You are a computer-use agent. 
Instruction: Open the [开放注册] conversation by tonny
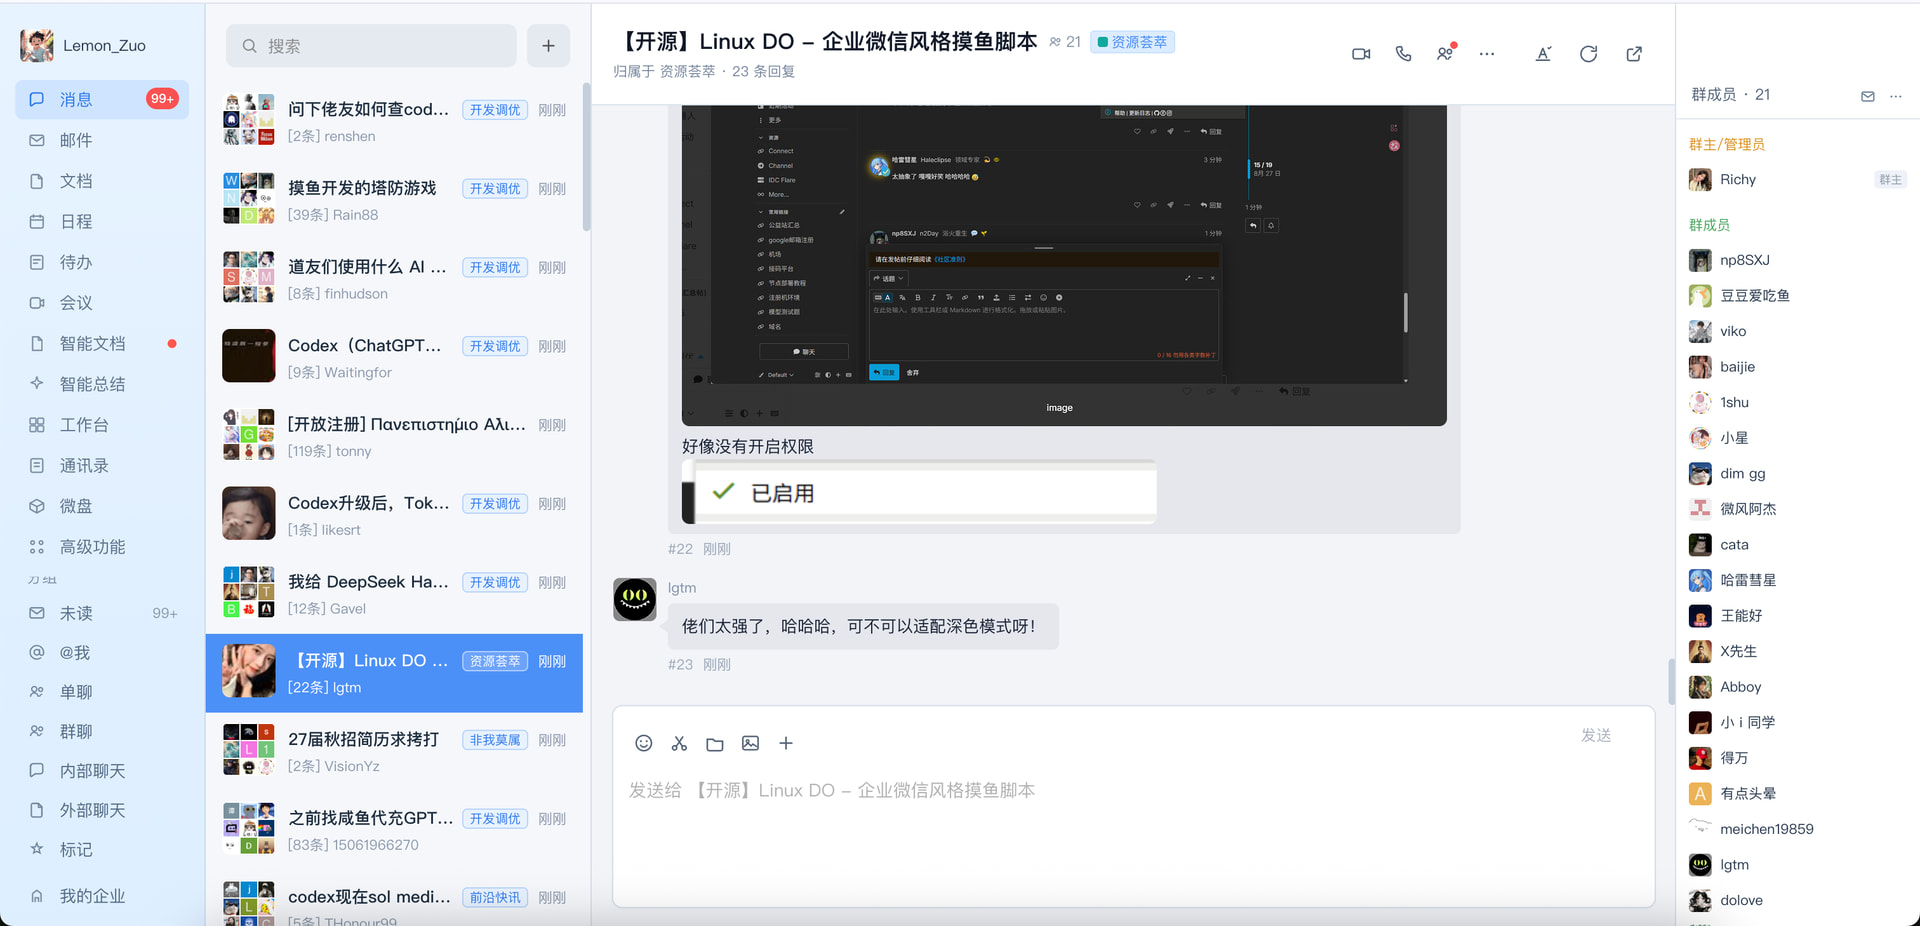(394, 437)
